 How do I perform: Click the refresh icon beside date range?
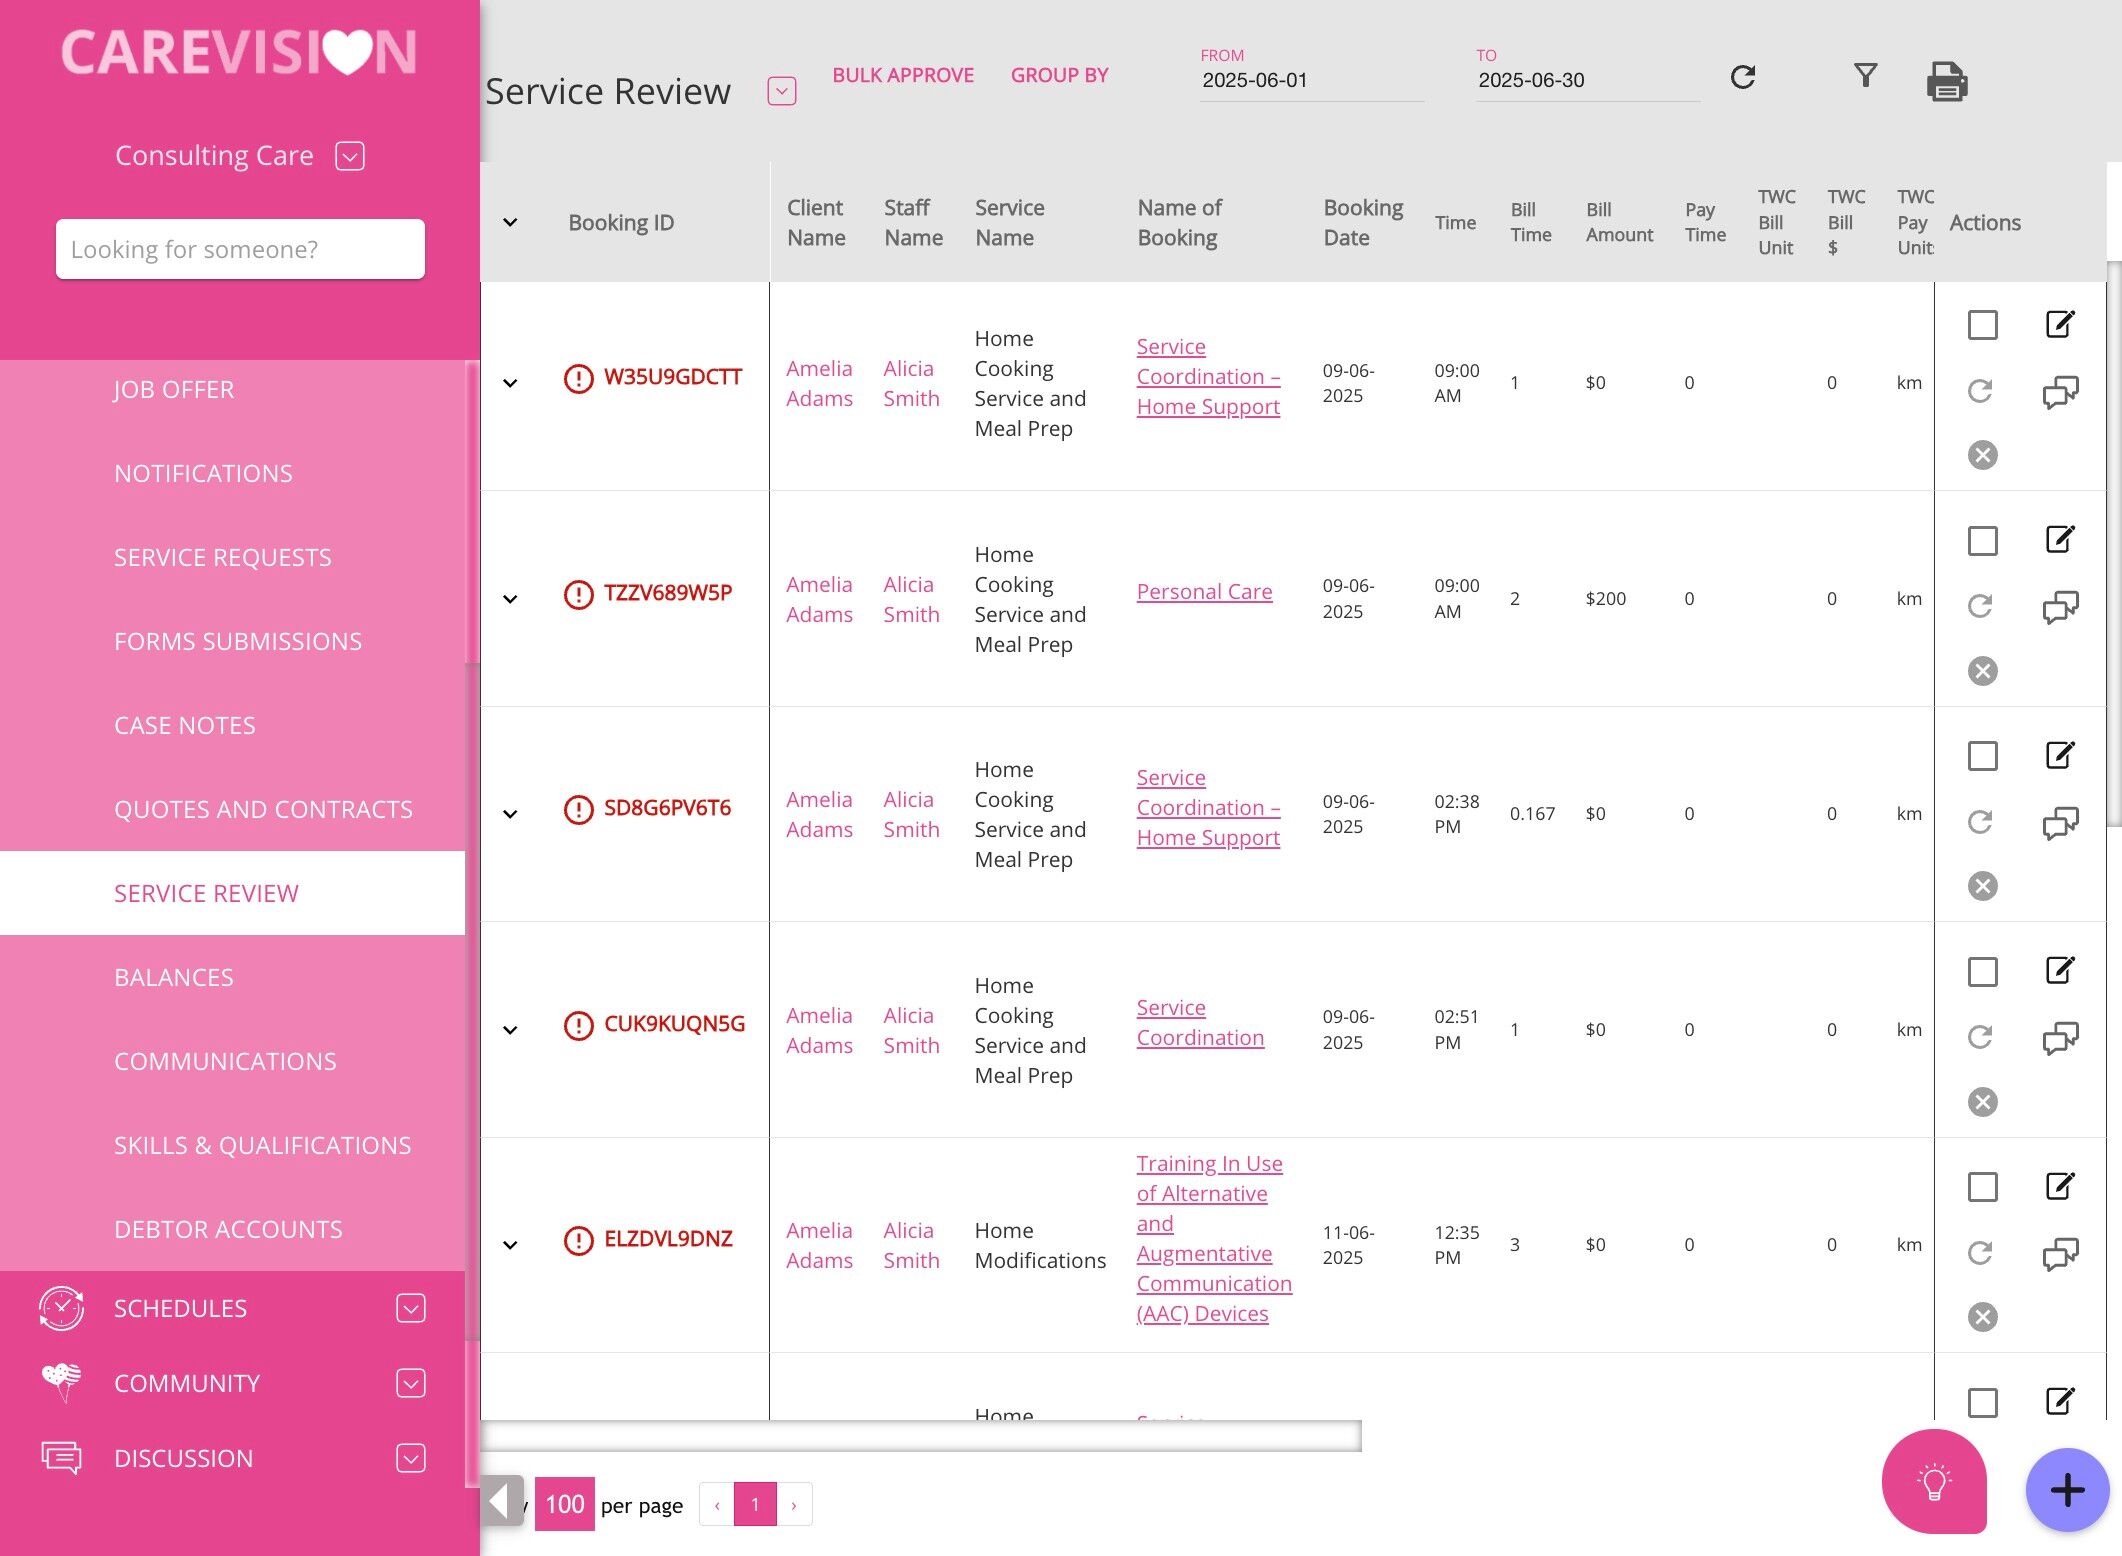point(1743,78)
